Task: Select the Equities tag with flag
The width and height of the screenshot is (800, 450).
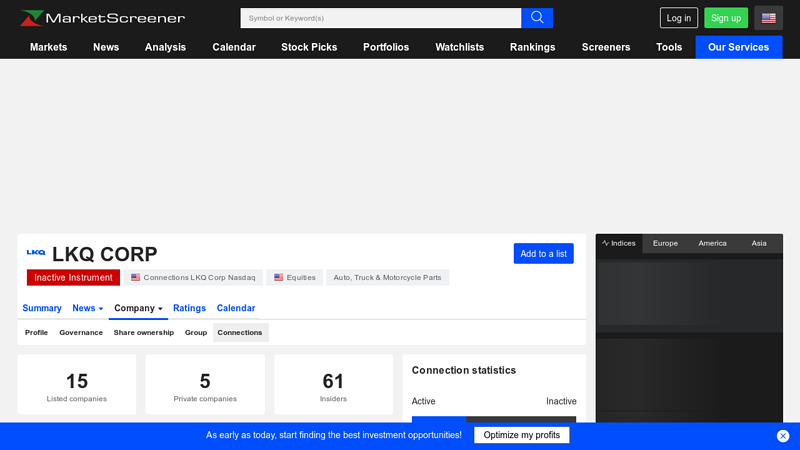Action: (x=295, y=277)
